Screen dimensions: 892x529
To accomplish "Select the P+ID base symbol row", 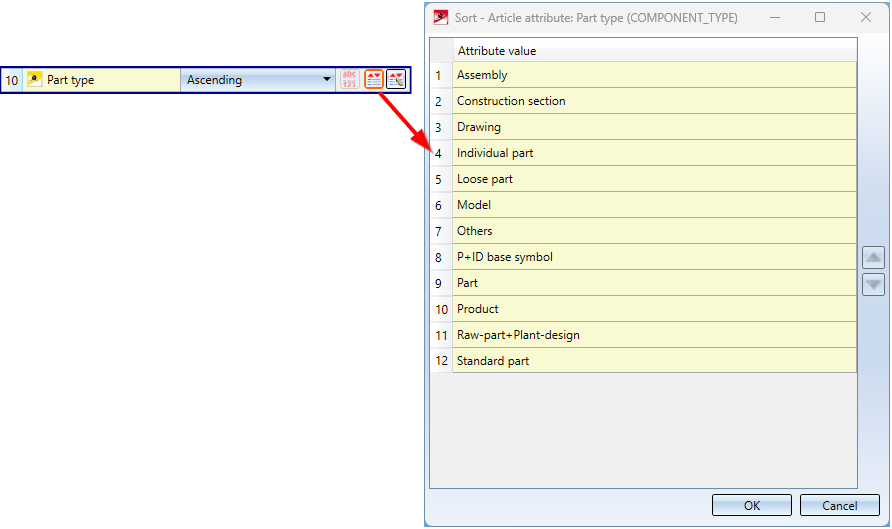I will coord(654,257).
